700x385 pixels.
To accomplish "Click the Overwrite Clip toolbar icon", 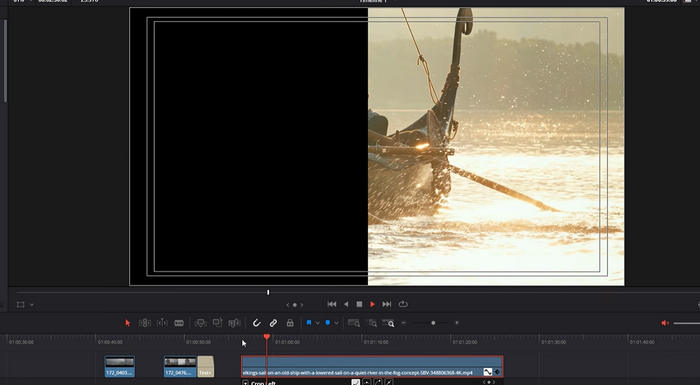I will pos(217,322).
